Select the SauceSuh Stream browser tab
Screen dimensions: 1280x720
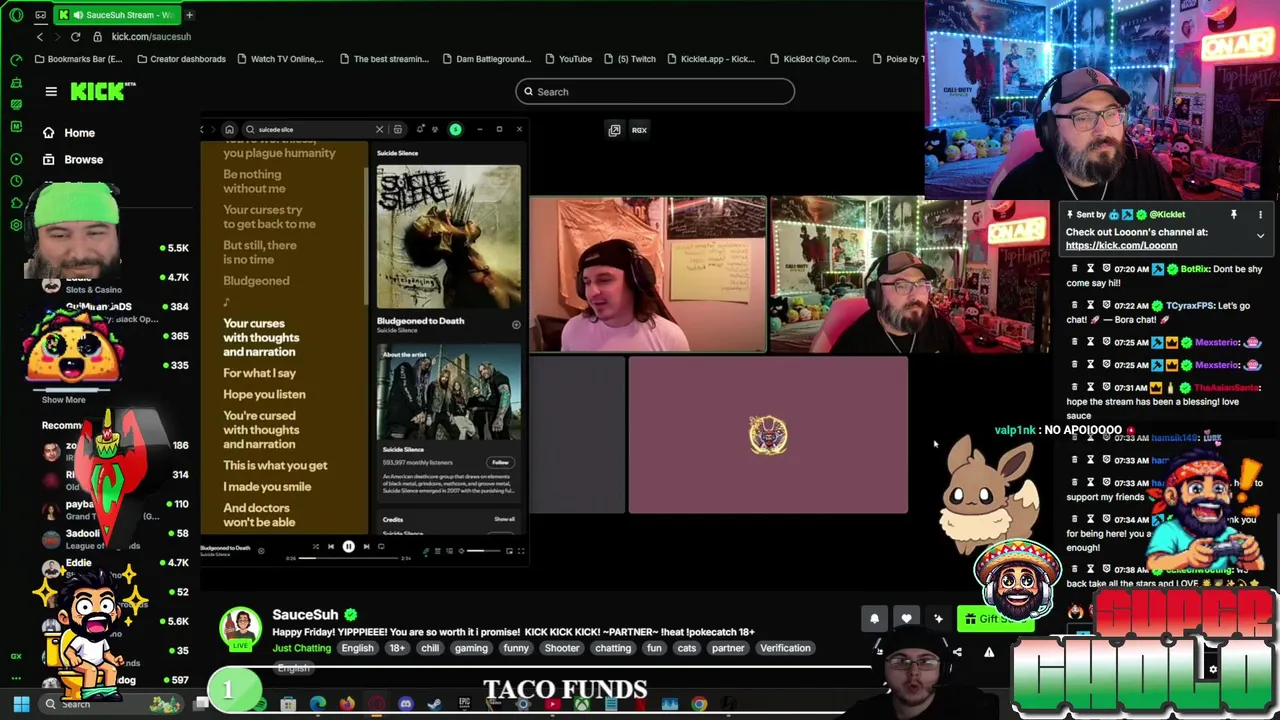pyautogui.click(x=115, y=15)
